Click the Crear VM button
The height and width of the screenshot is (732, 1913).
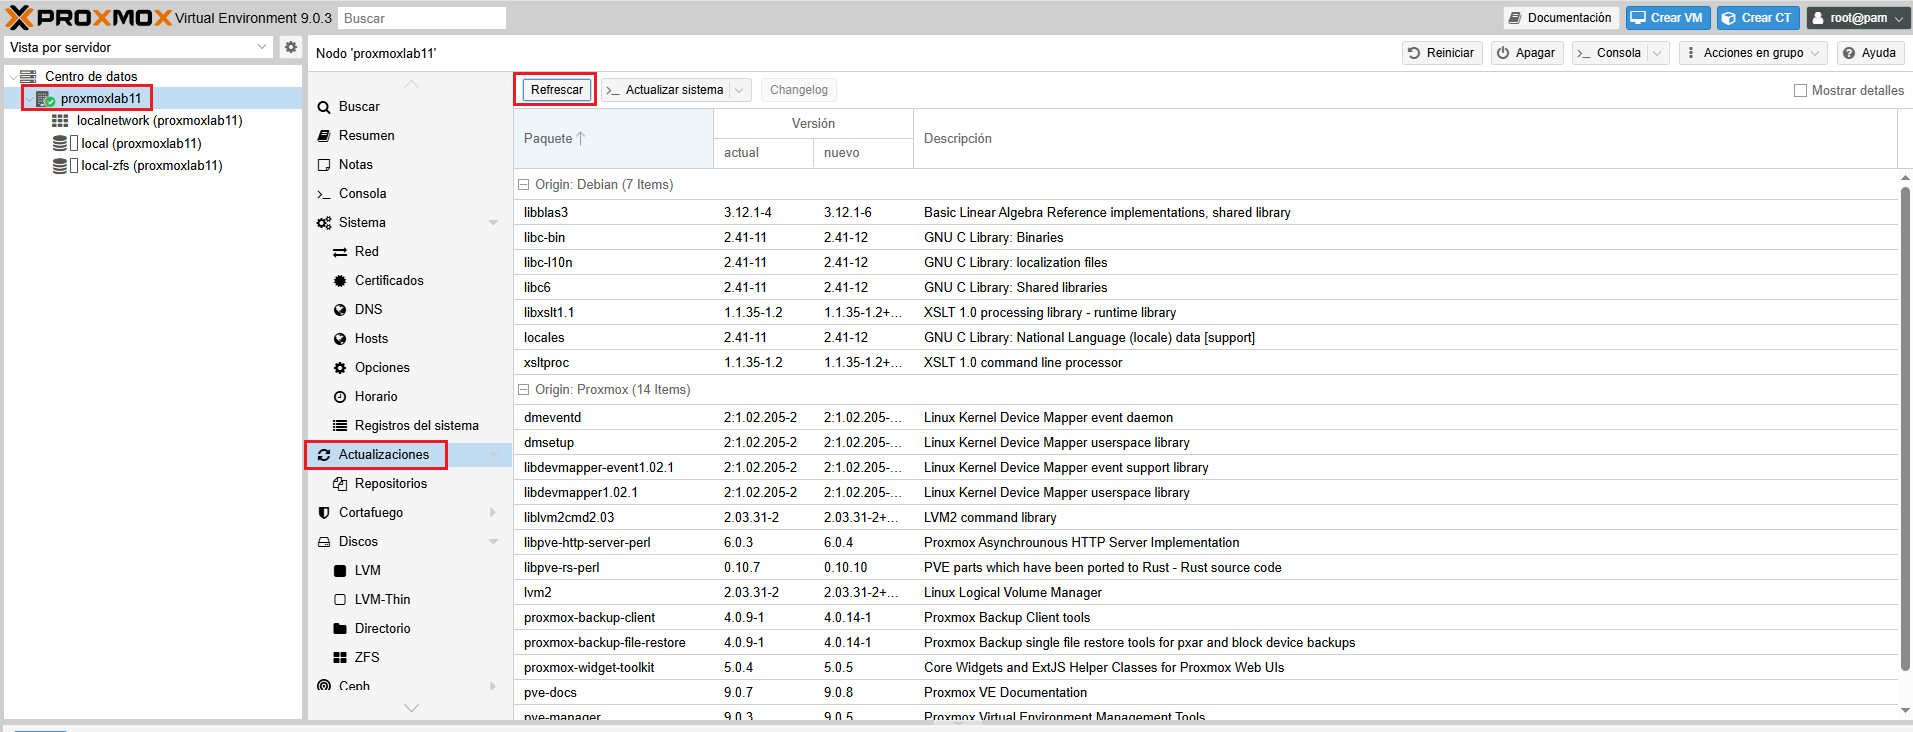1667,18
